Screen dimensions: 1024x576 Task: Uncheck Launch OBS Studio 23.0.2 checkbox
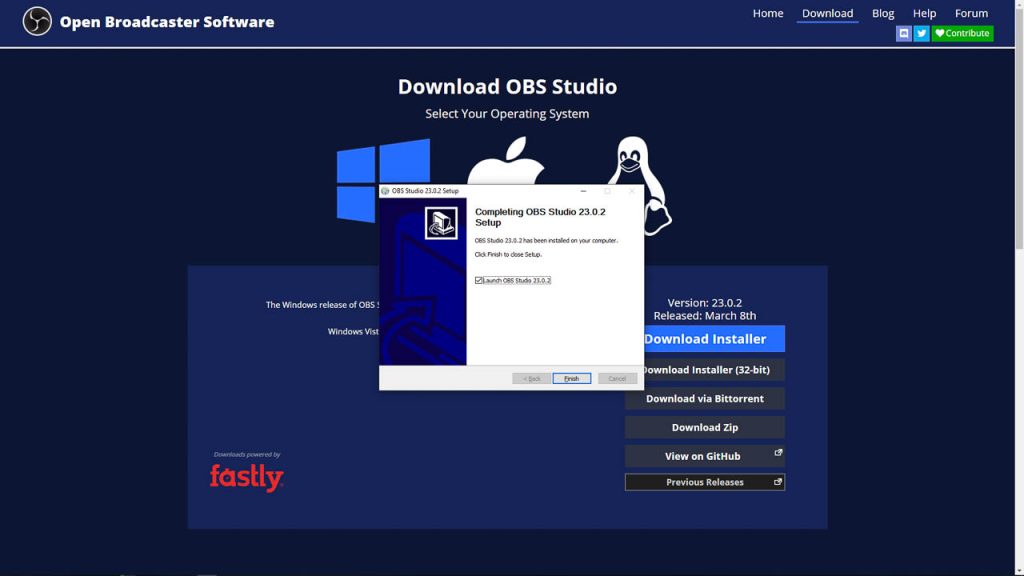coord(479,280)
